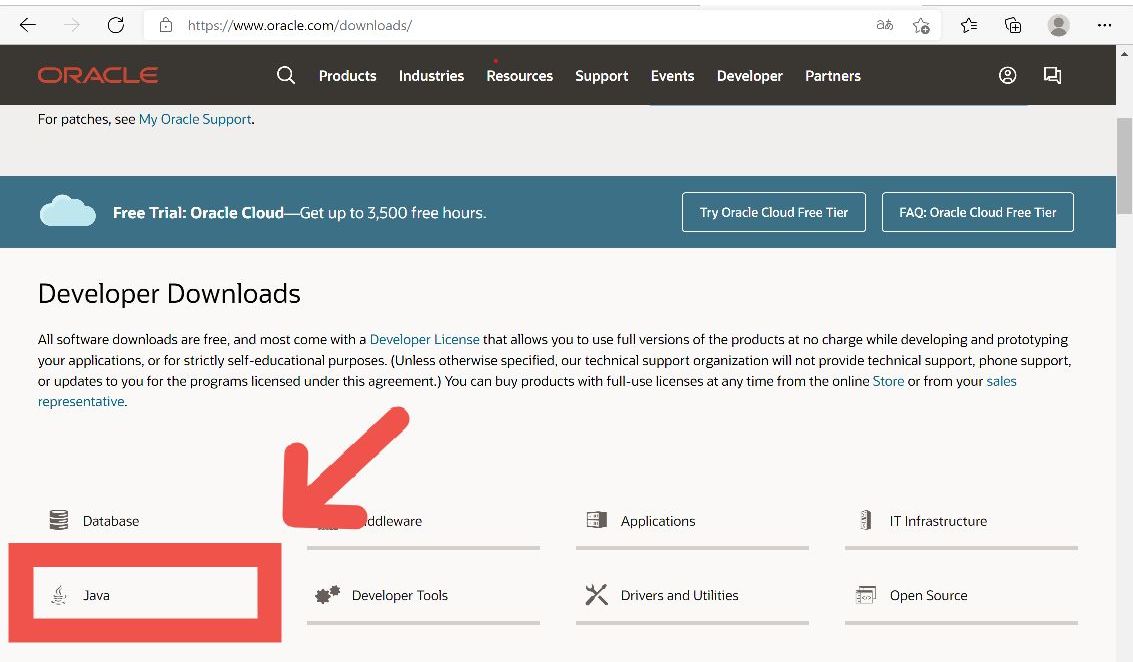Click the Open Source code window icon
1133x662 pixels.
[866, 595]
